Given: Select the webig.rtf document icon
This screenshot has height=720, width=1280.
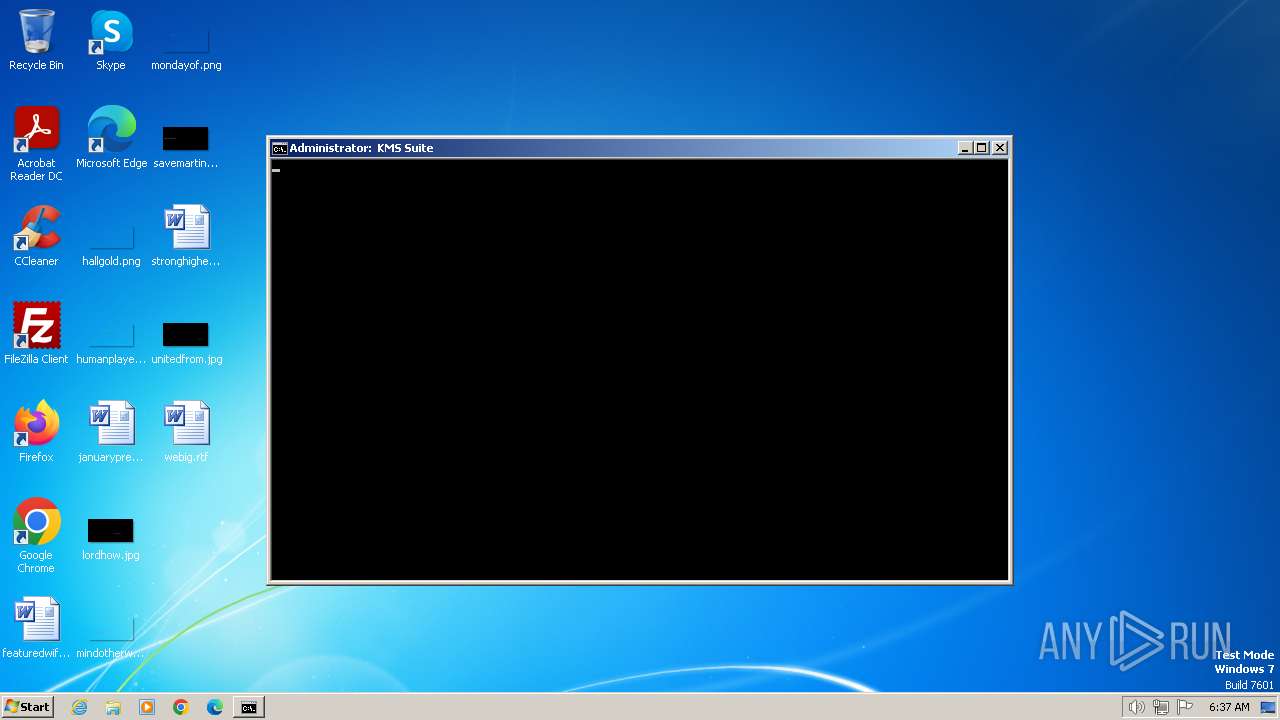Looking at the screenshot, I should [x=186, y=432].
